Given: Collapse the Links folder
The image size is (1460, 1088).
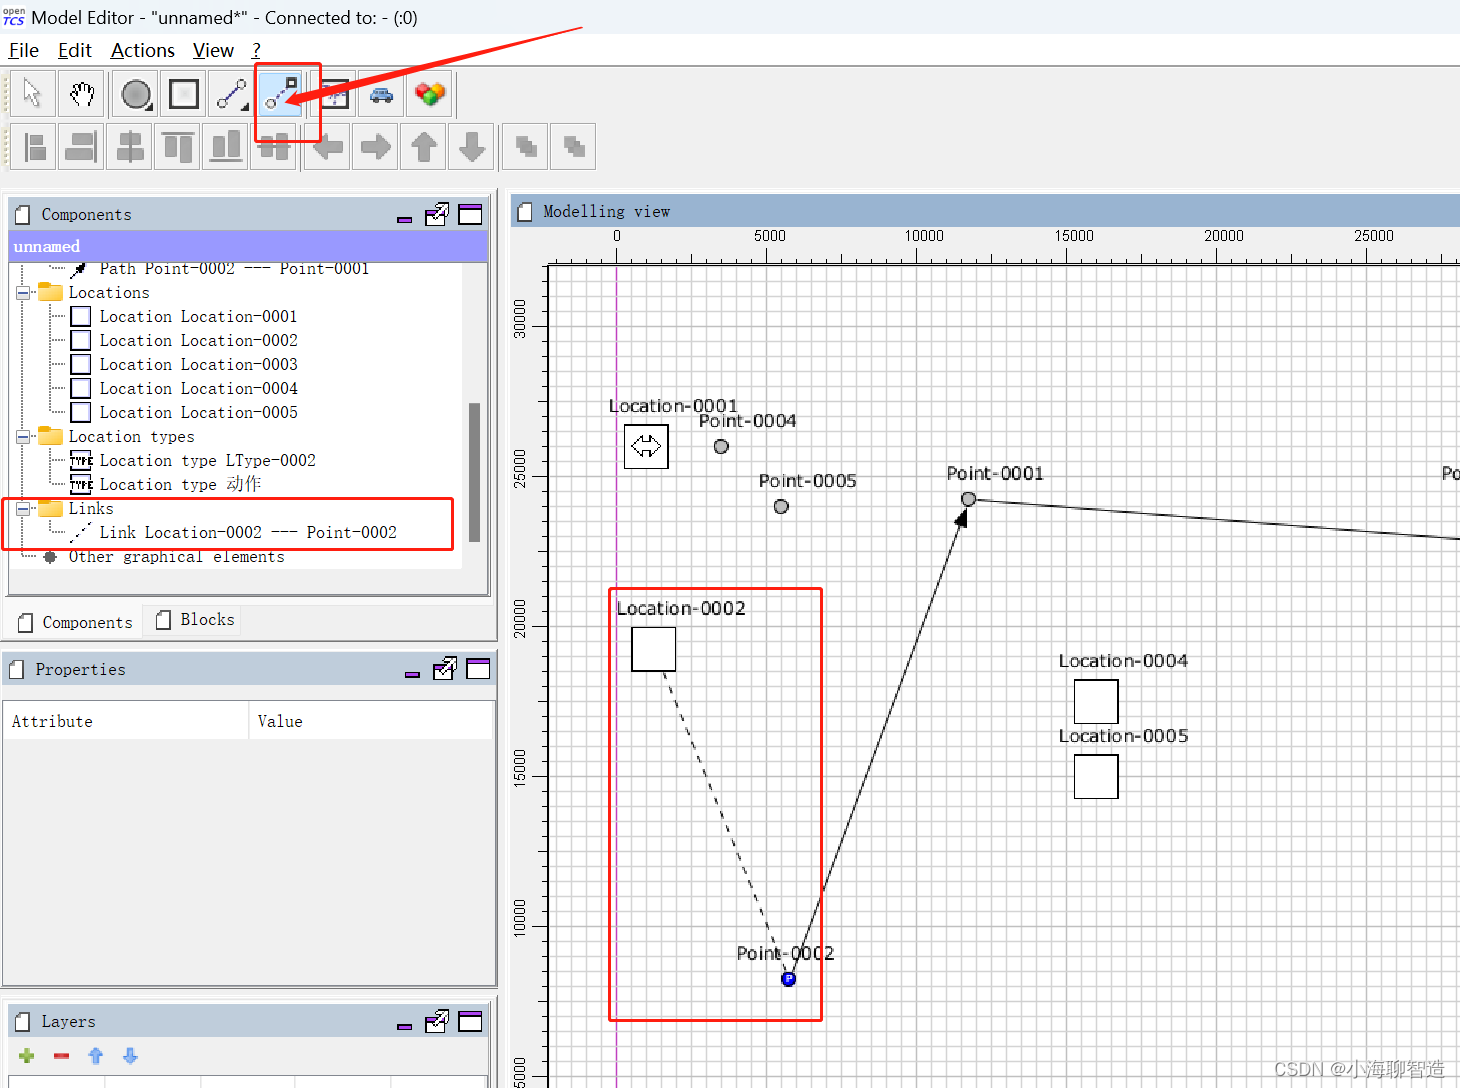Looking at the screenshot, I should point(22,509).
